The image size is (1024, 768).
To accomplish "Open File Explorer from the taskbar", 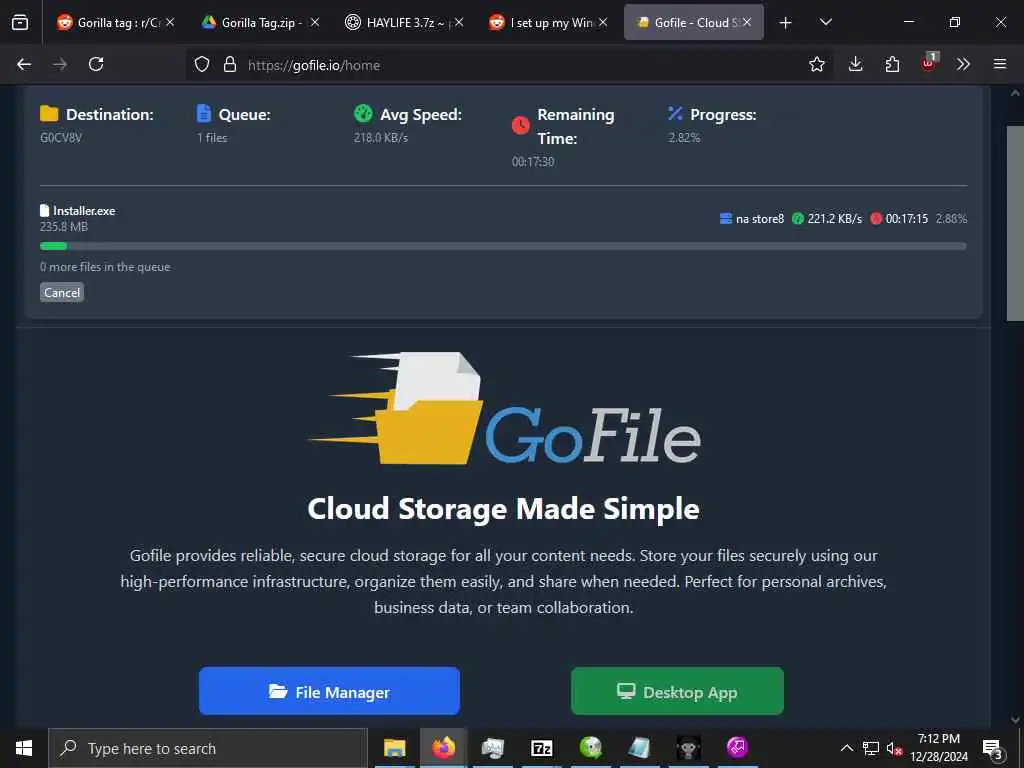I will click(394, 748).
